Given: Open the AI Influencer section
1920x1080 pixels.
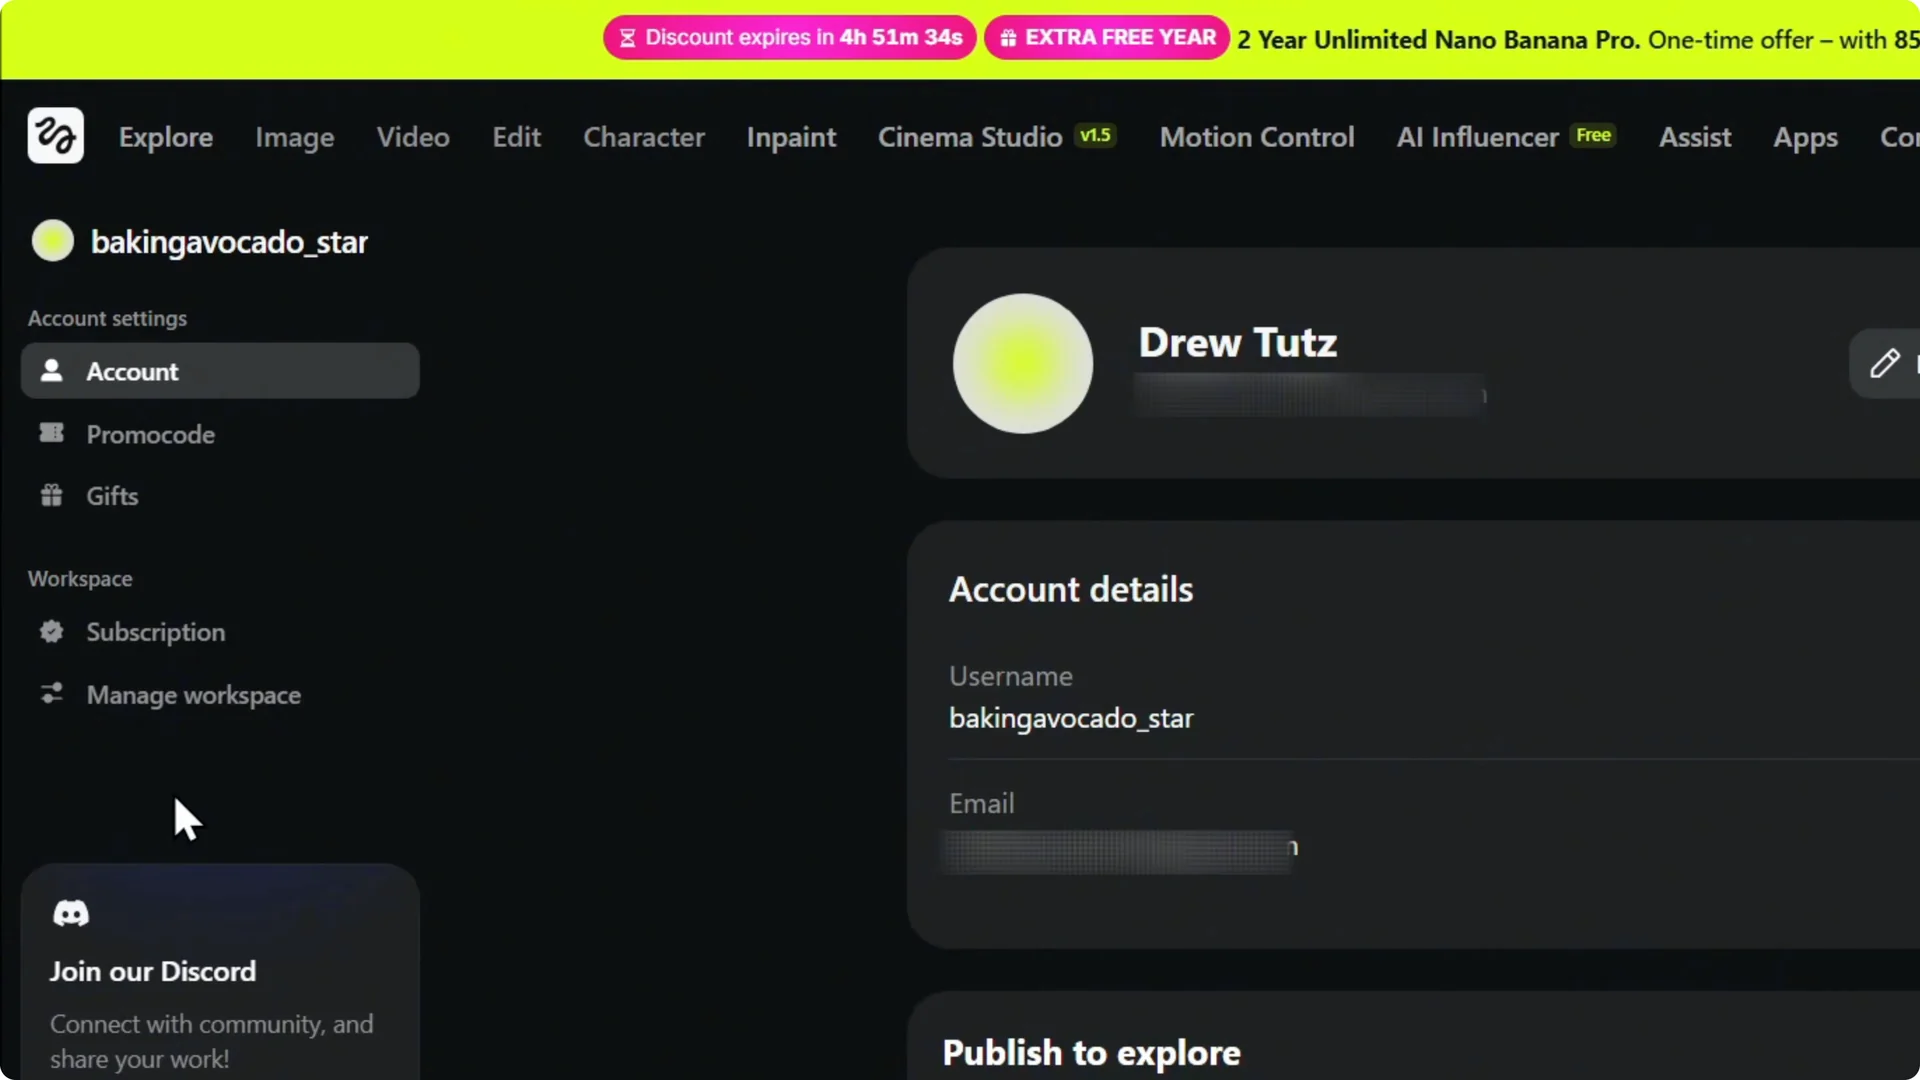Looking at the screenshot, I should 1475,137.
